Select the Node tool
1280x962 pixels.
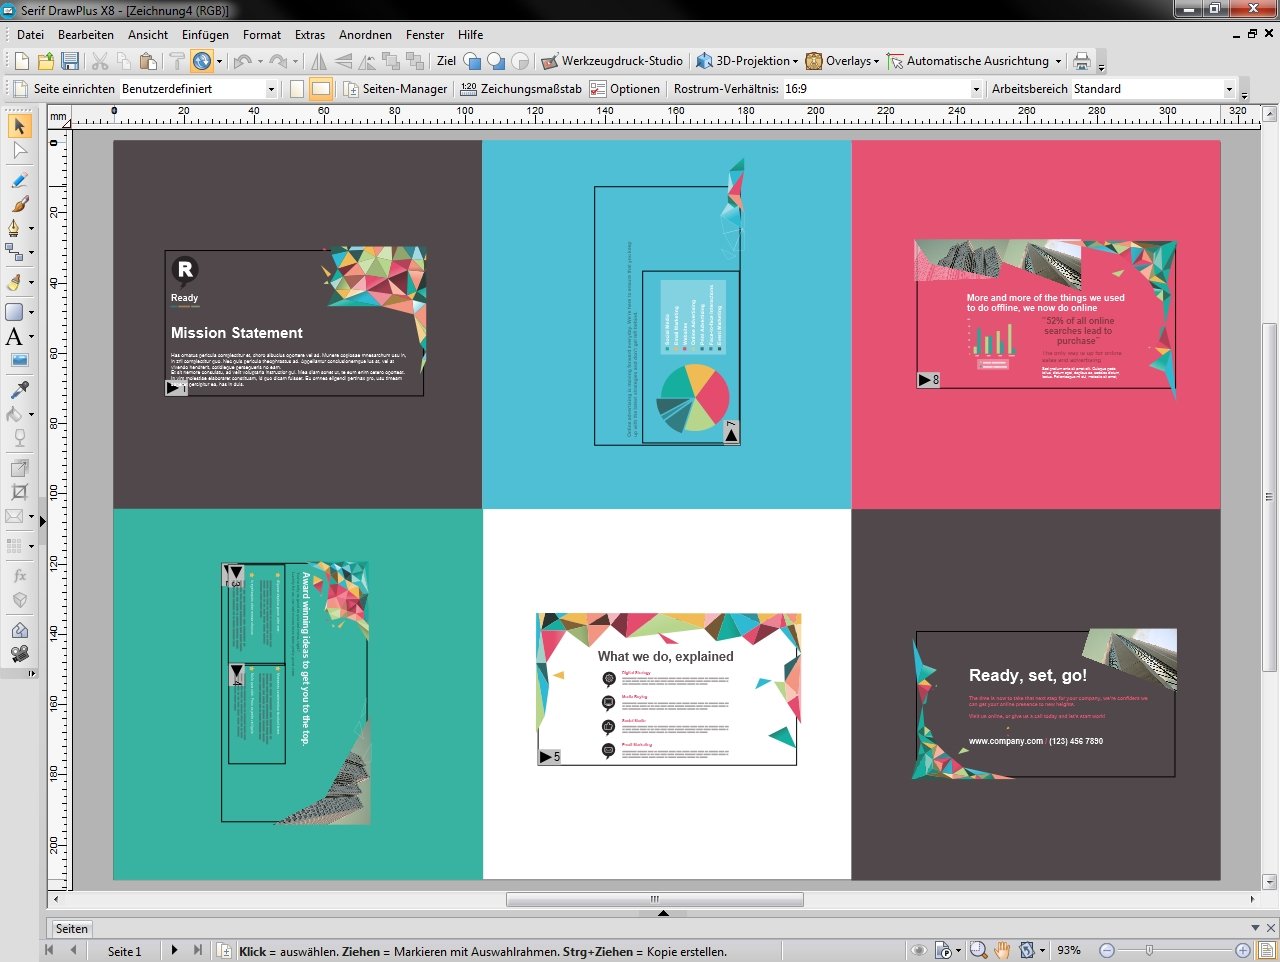pyautogui.click(x=19, y=152)
